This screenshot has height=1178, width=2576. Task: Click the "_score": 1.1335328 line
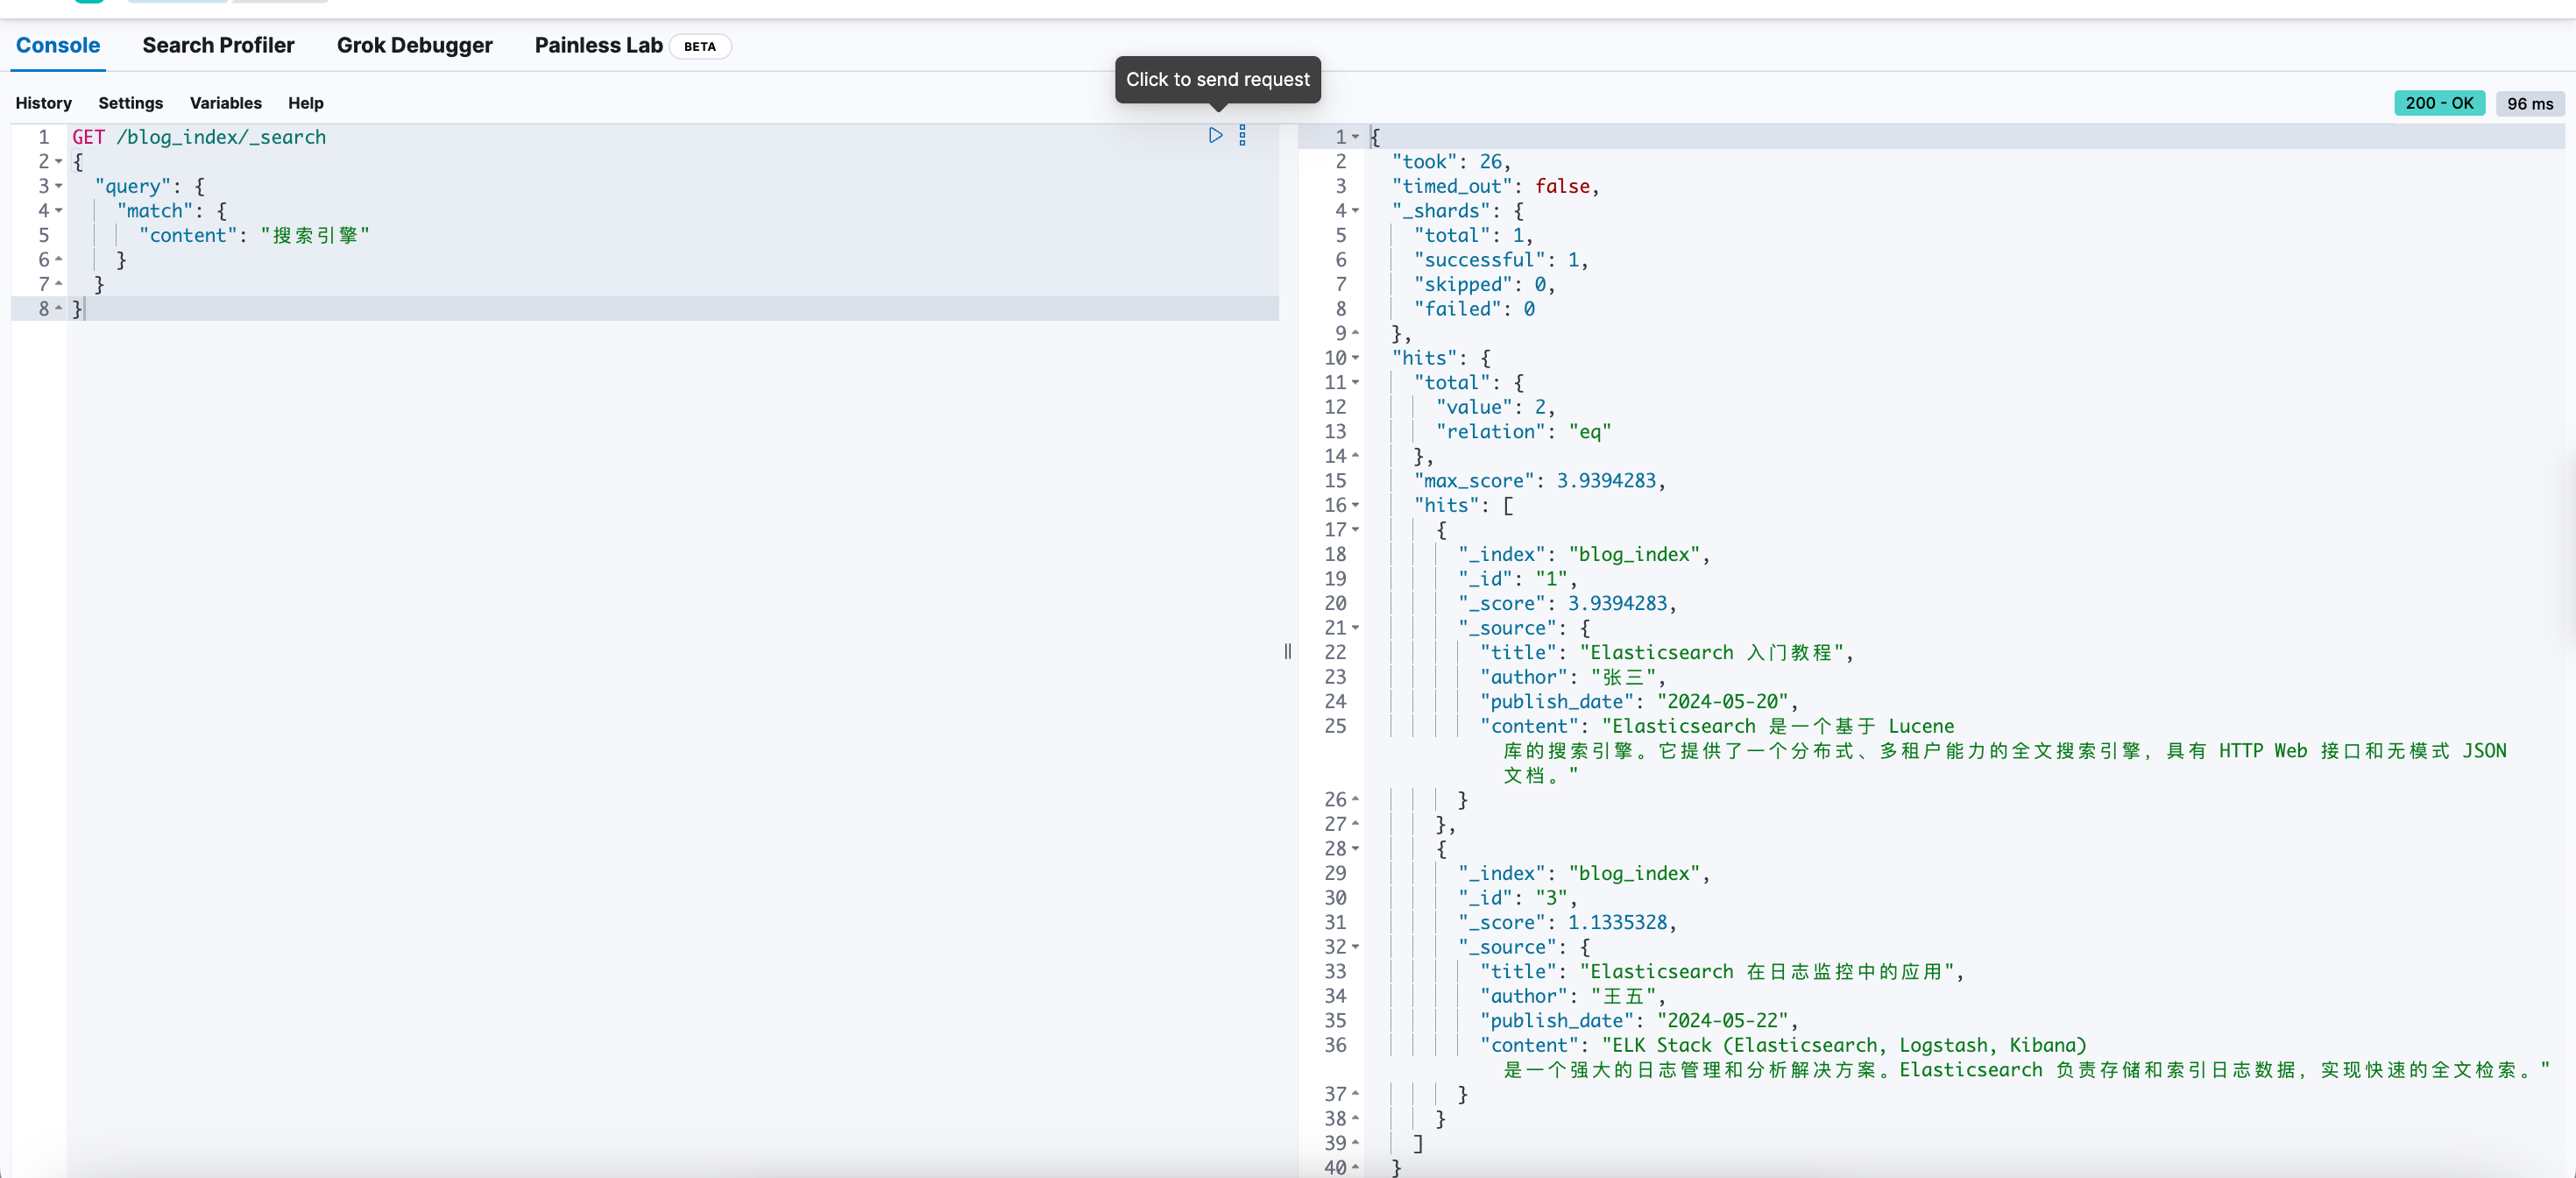tap(1567, 923)
